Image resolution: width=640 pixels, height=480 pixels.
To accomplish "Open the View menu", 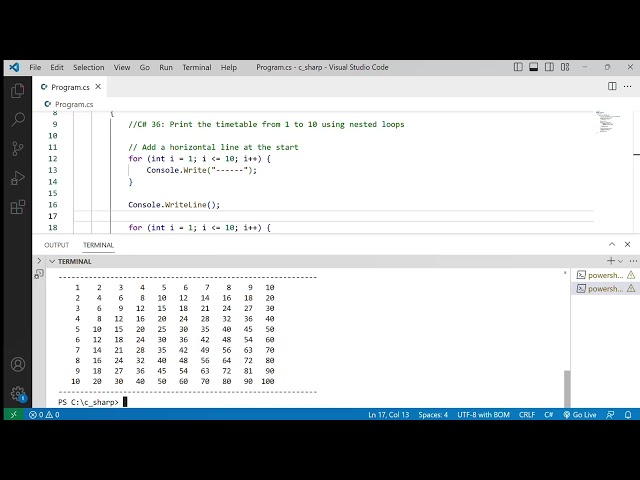I will (122, 67).
